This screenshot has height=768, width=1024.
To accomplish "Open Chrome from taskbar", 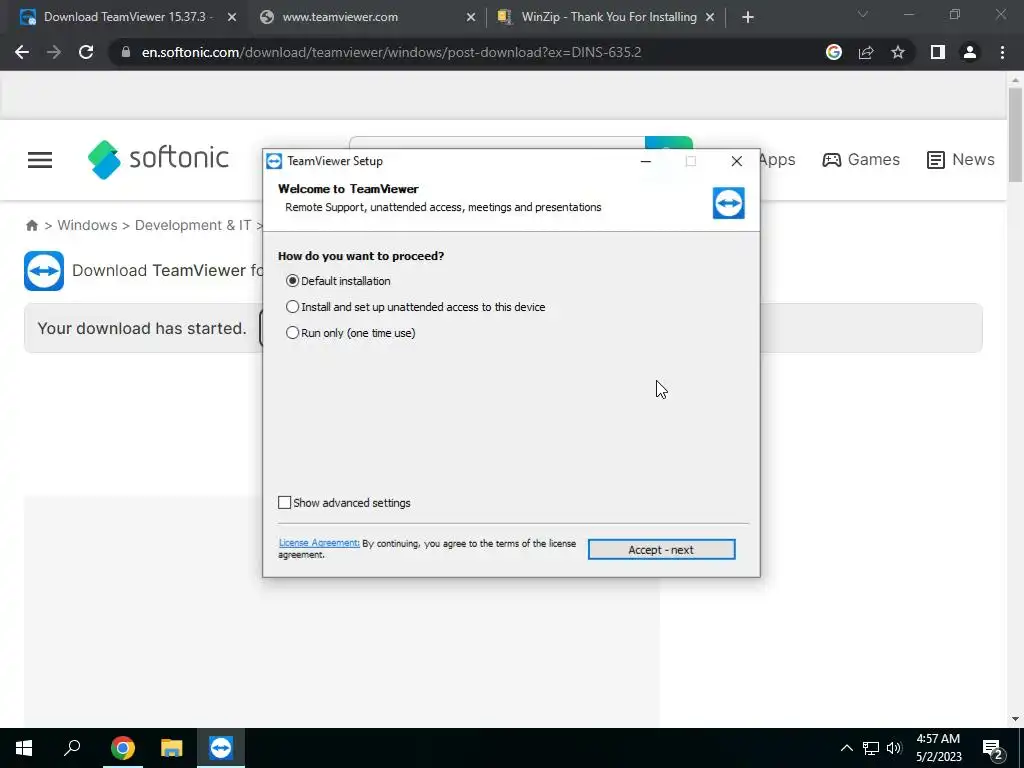I will (123, 748).
